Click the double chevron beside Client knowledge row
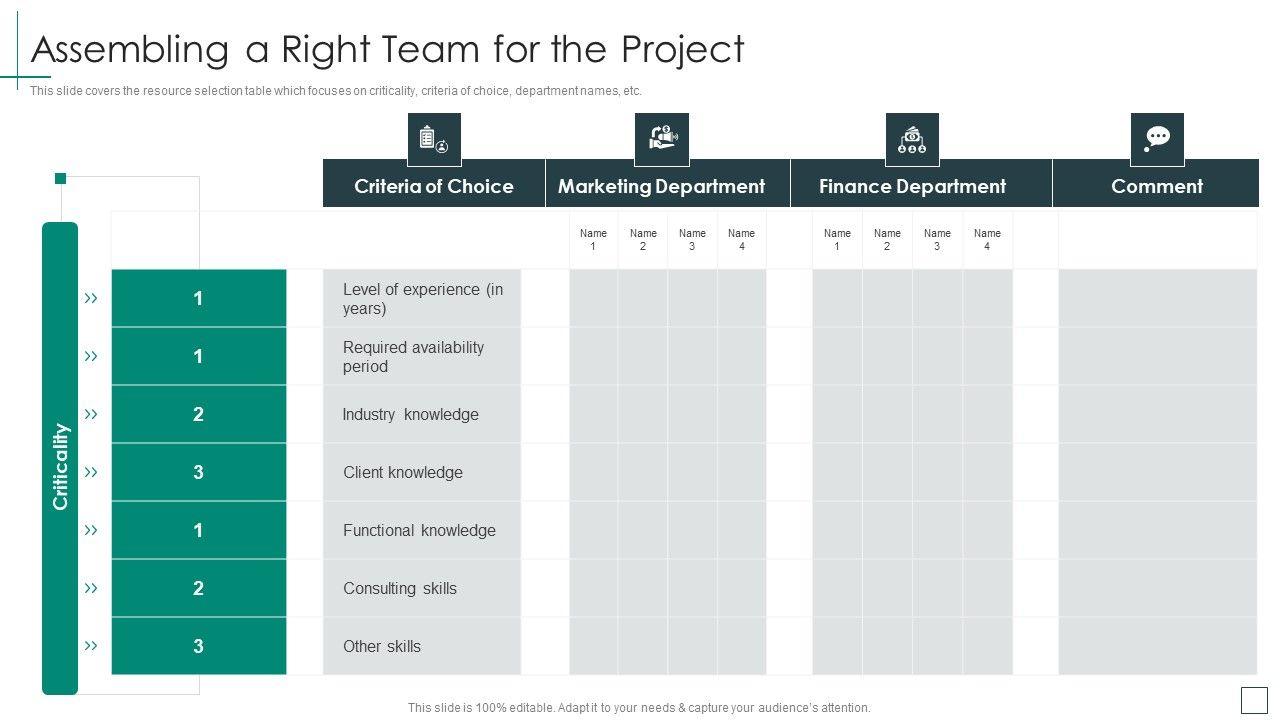The width and height of the screenshot is (1280, 720). click(x=91, y=472)
